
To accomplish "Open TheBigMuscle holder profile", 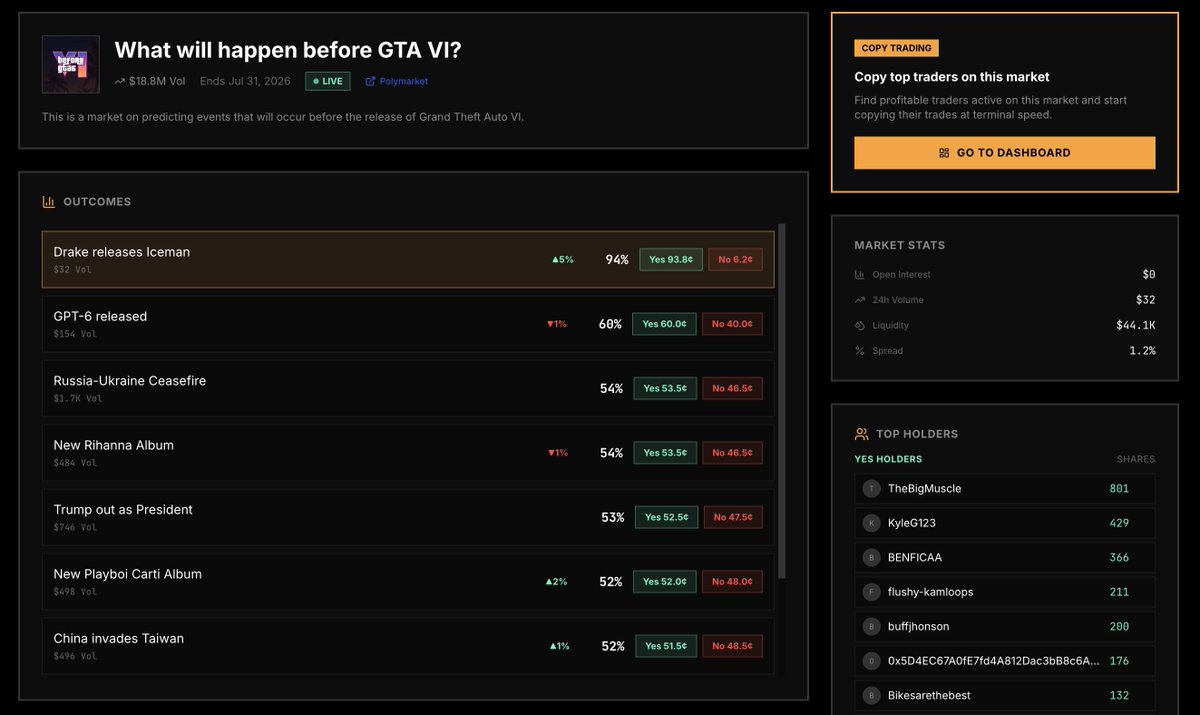I will point(1004,489).
